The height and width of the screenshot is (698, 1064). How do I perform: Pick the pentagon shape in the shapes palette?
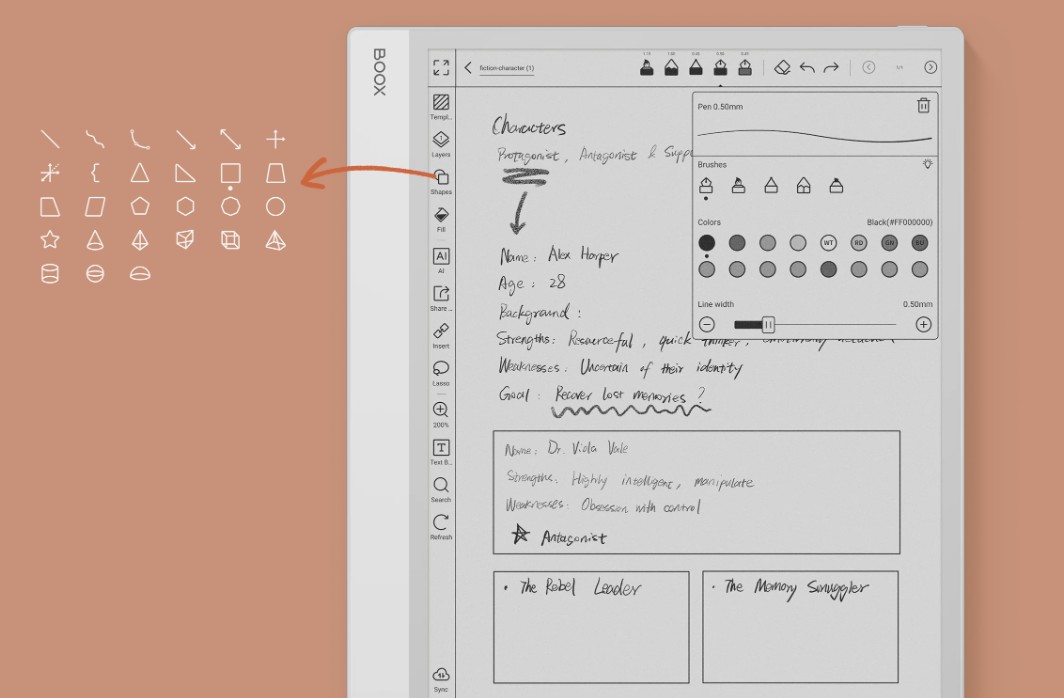click(140, 206)
